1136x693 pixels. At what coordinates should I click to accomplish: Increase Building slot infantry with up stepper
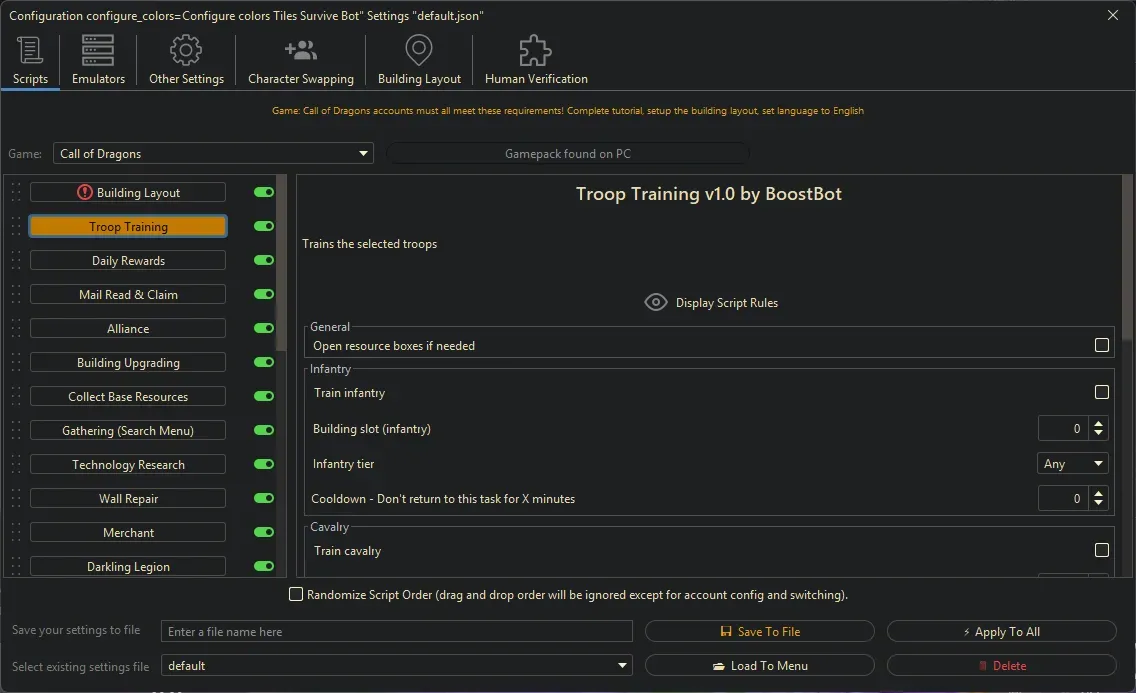(x=1098, y=422)
